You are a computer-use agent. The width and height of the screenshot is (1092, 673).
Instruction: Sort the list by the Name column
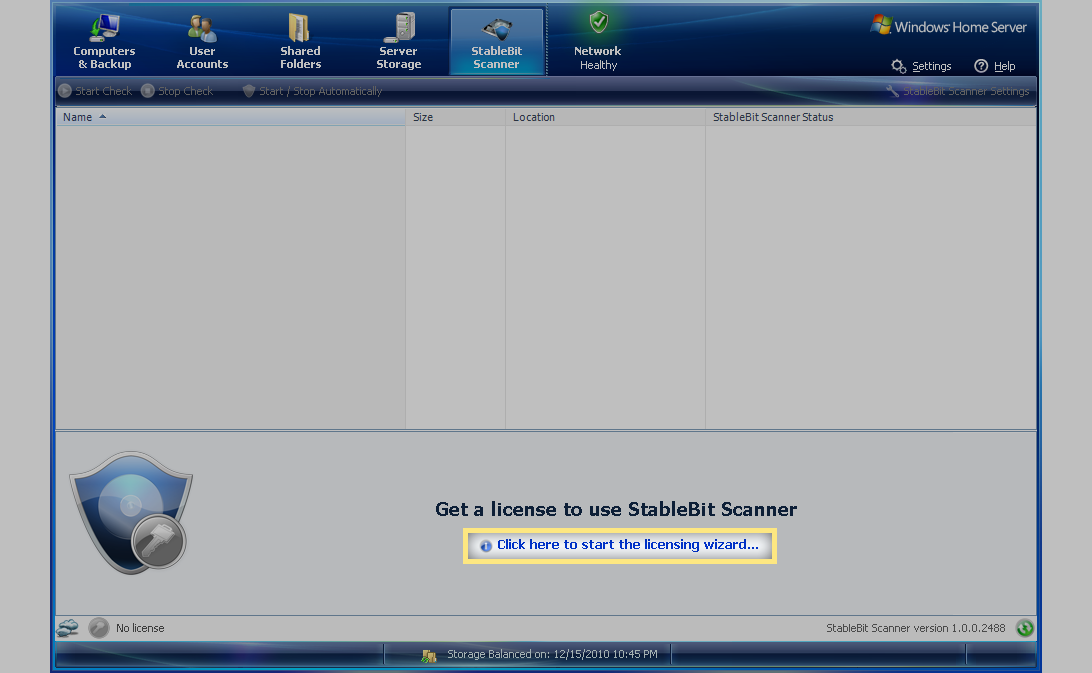click(230, 117)
